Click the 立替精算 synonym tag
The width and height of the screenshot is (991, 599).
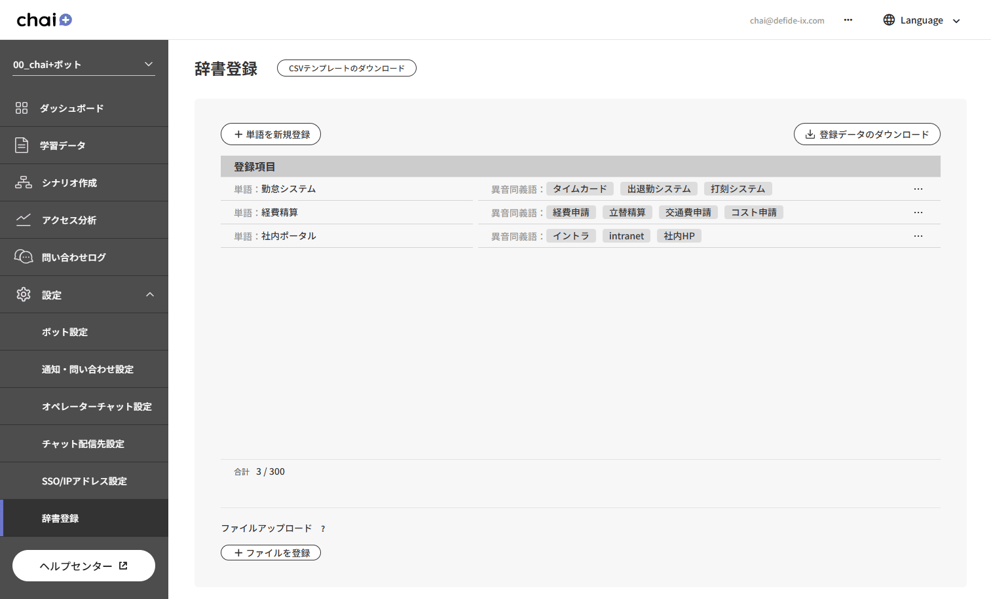pyautogui.click(x=627, y=212)
